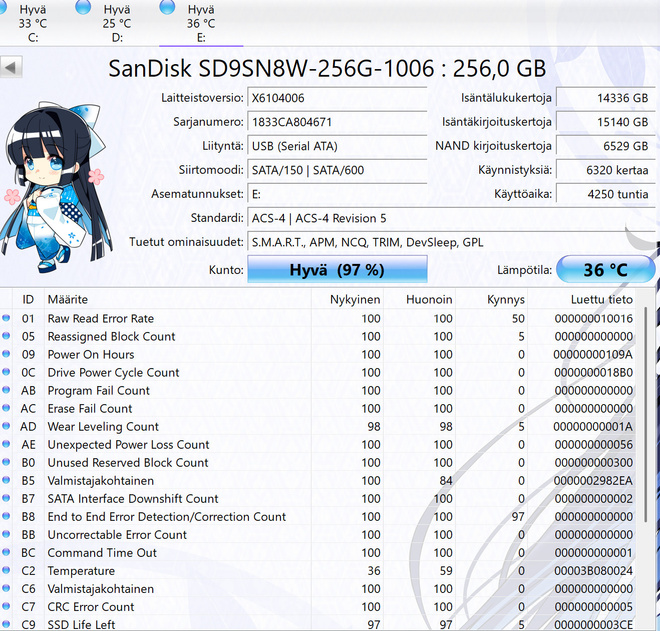The height and width of the screenshot is (631, 660).
Task: Click the status orb of Uncorrectable Error Count
Action: tap(6, 534)
